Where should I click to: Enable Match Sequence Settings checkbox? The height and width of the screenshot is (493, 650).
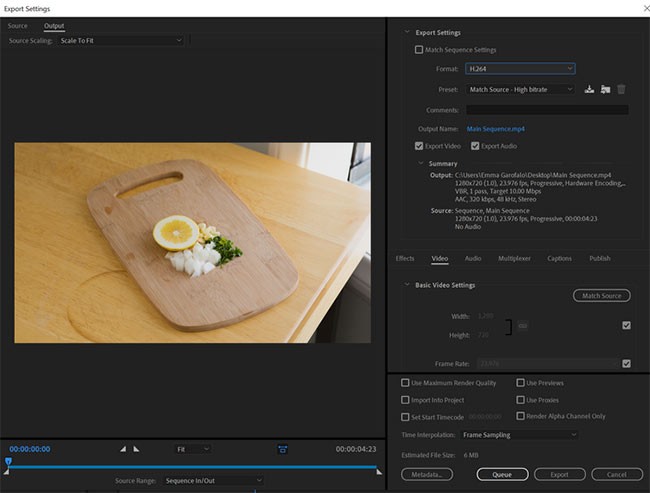419,49
